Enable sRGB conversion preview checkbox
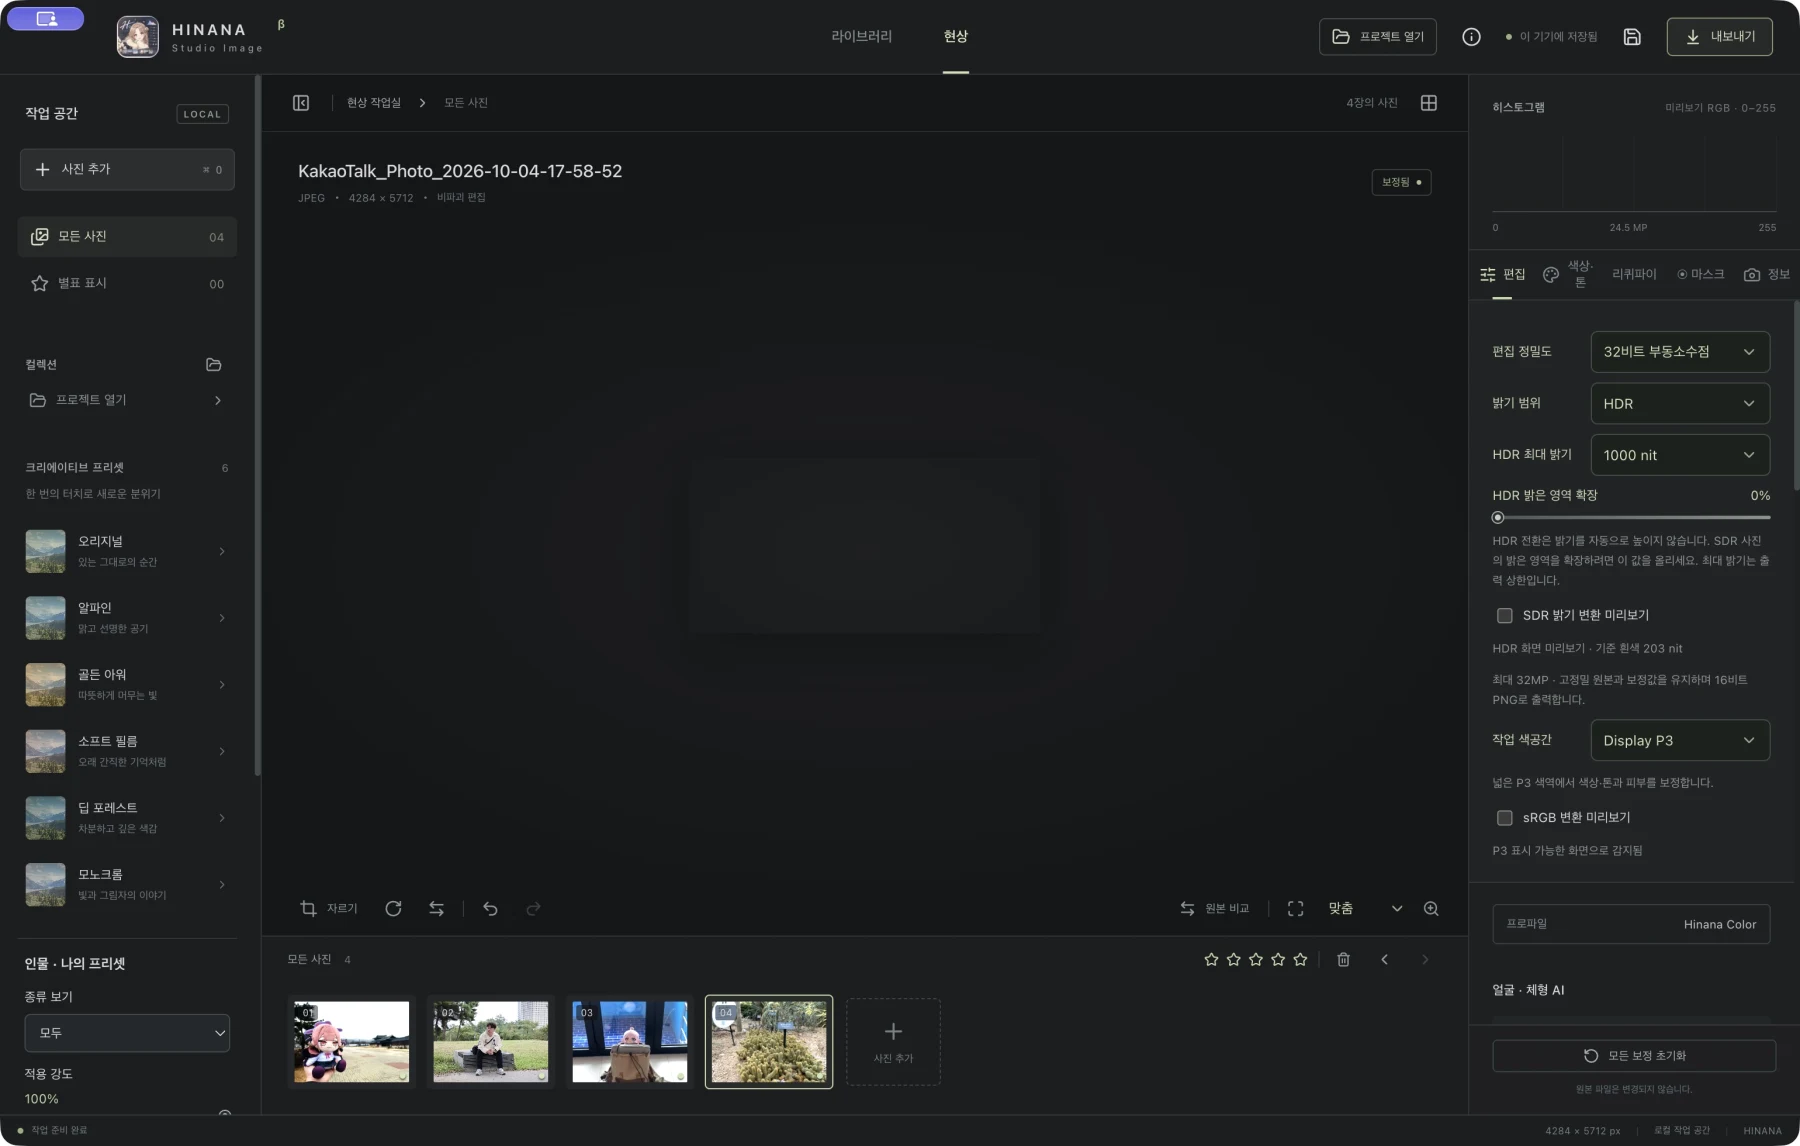 (1504, 817)
